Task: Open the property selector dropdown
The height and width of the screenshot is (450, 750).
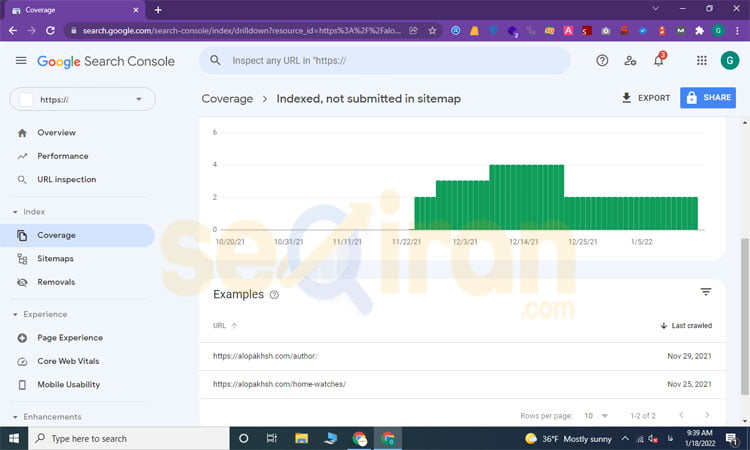Action: (82, 99)
